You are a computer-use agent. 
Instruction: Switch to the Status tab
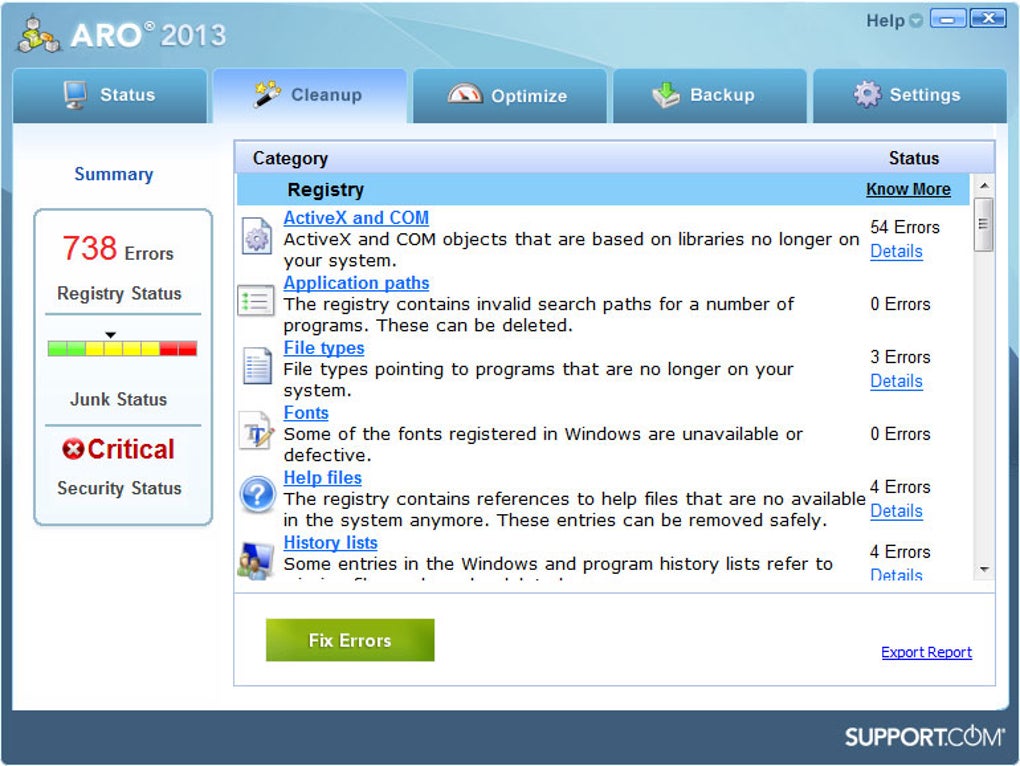coord(110,96)
